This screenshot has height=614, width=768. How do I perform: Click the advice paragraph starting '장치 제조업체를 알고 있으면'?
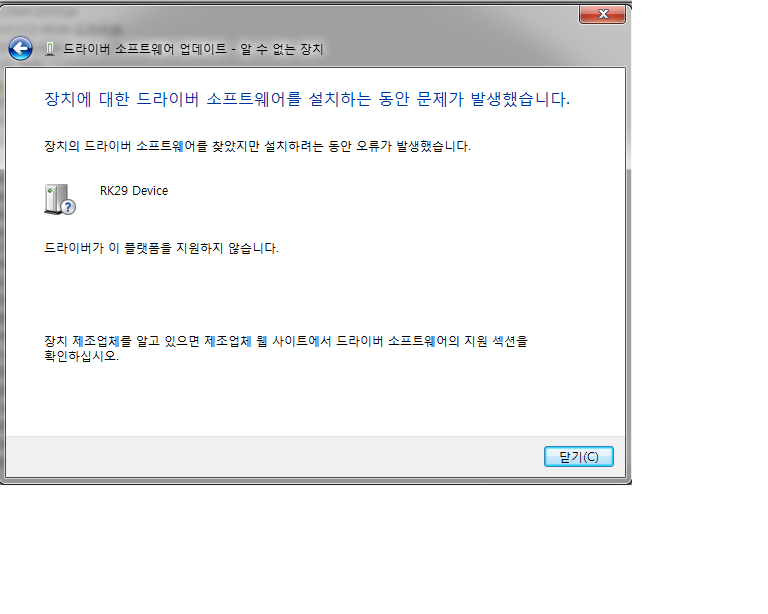coord(286,348)
